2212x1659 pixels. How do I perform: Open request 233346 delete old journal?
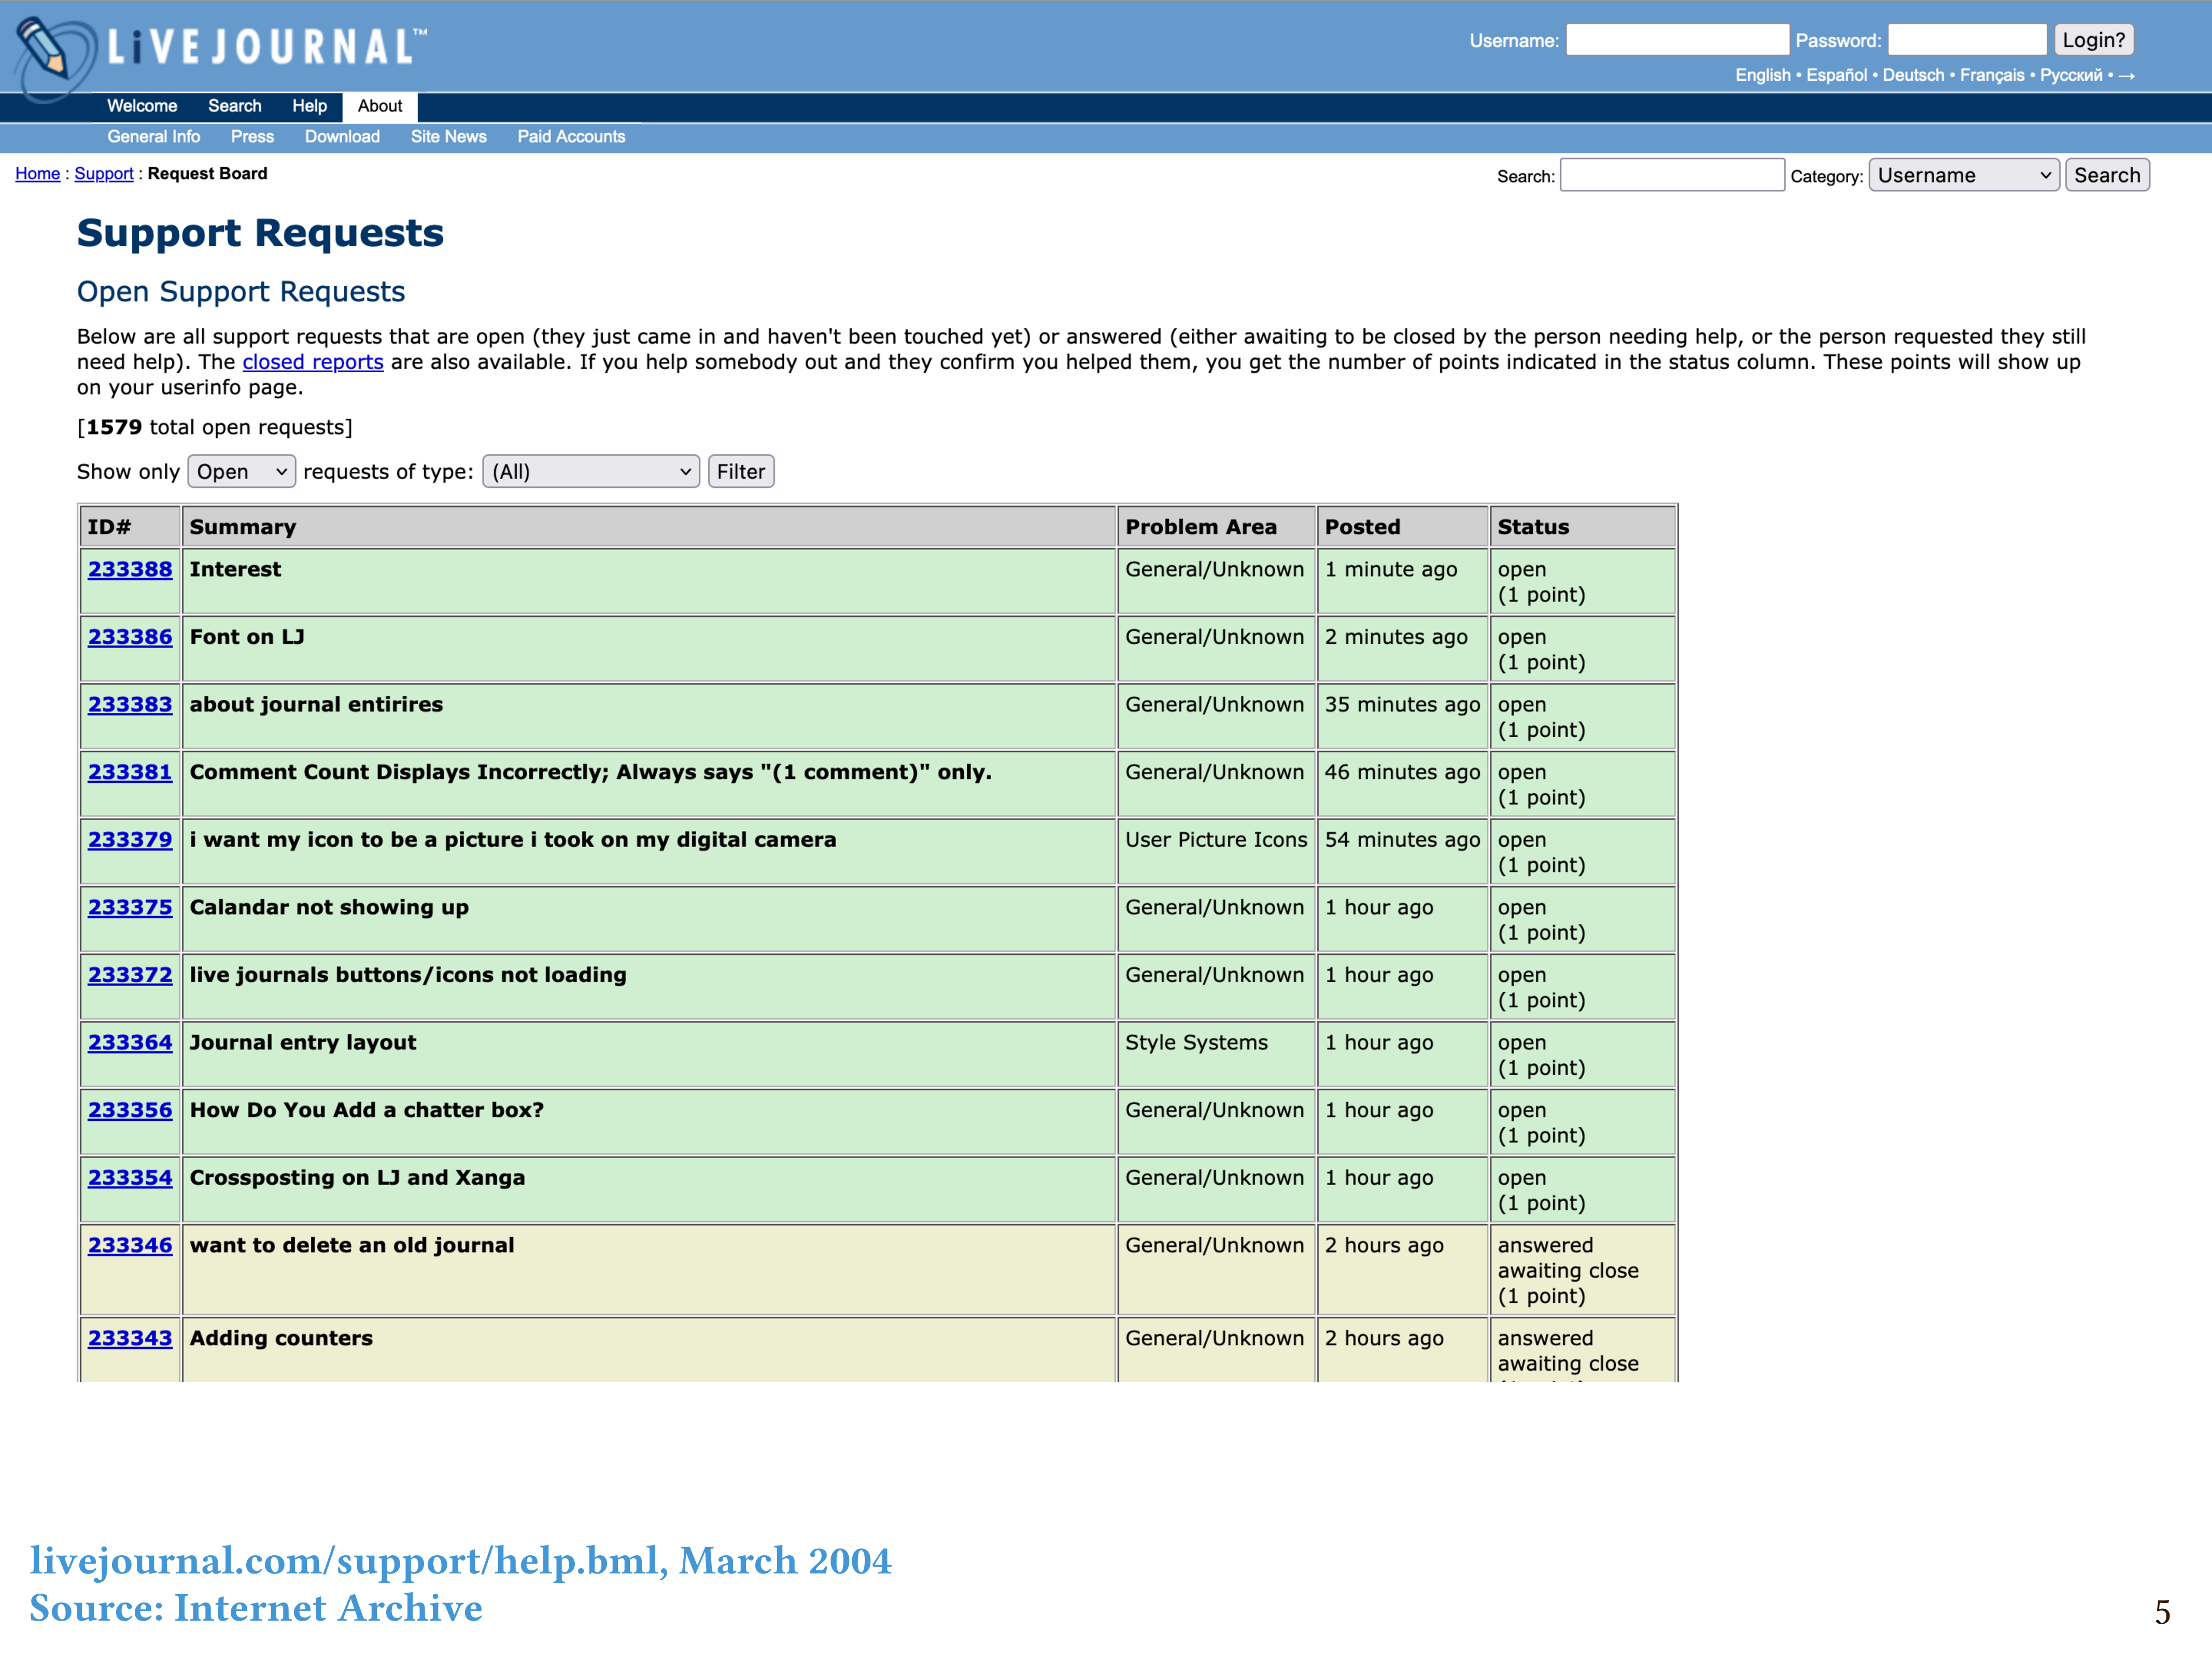tap(130, 1246)
